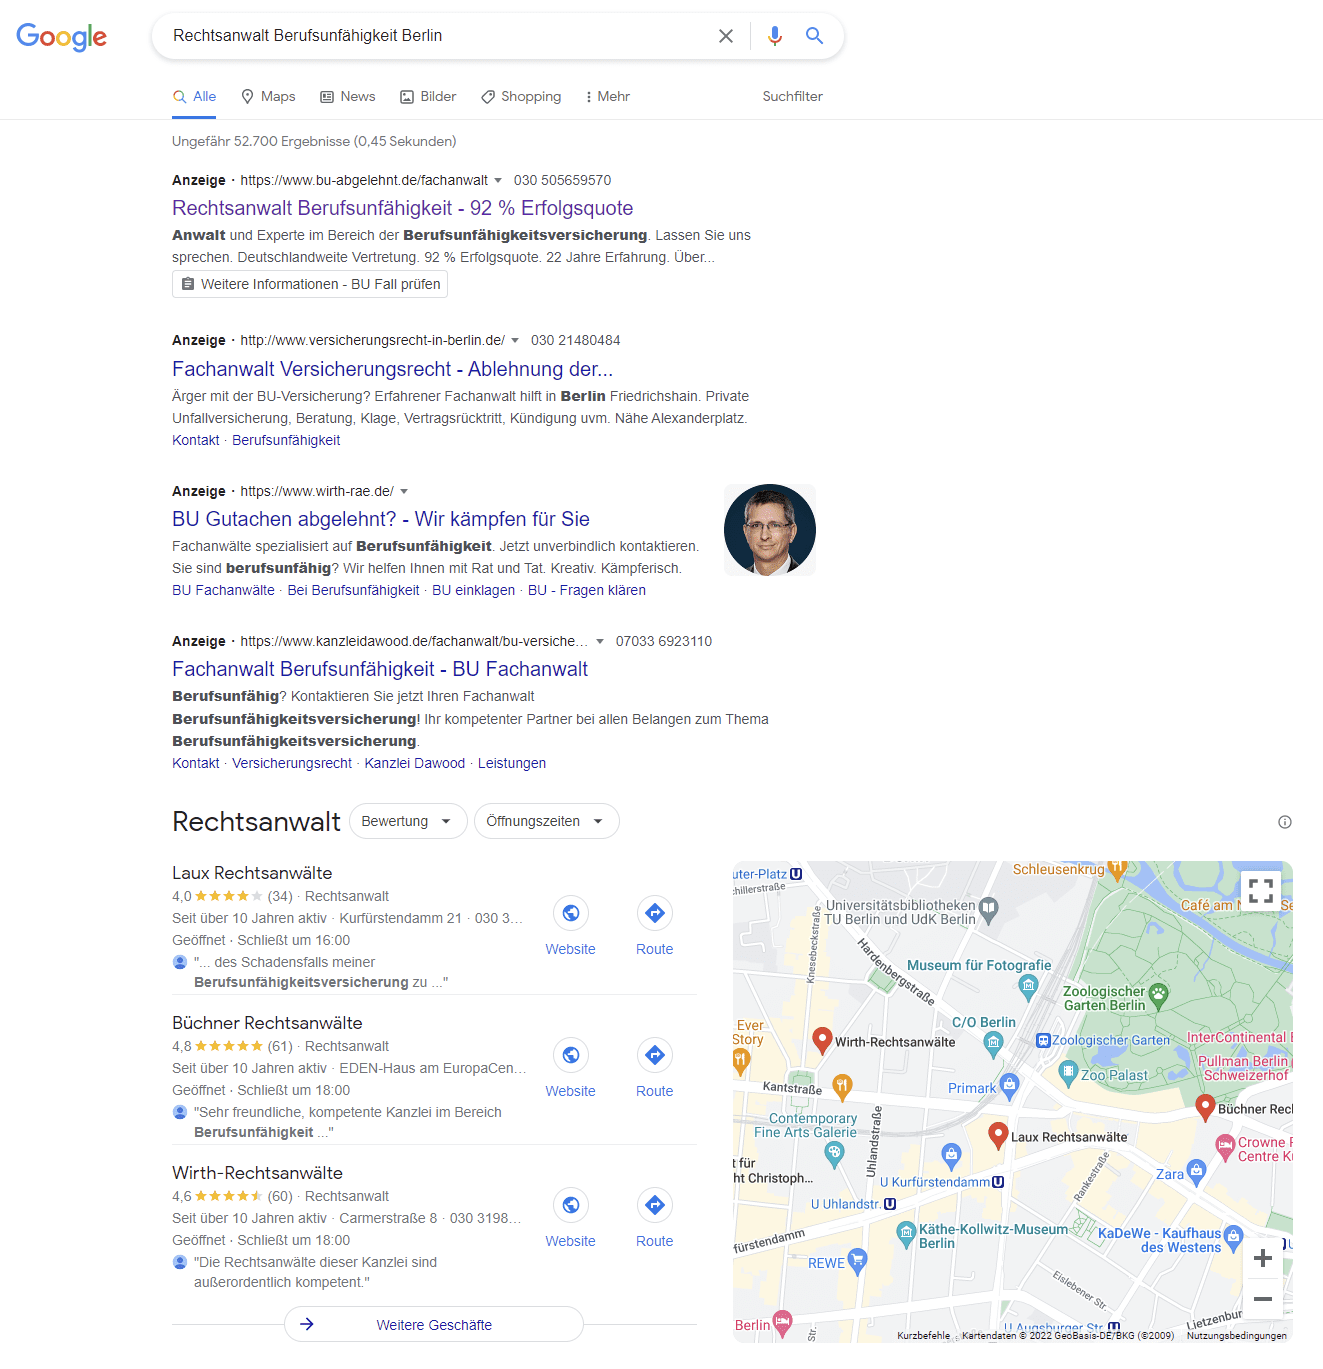
Task: Click the Weitere Geschäfte button
Action: point(434,1324)
